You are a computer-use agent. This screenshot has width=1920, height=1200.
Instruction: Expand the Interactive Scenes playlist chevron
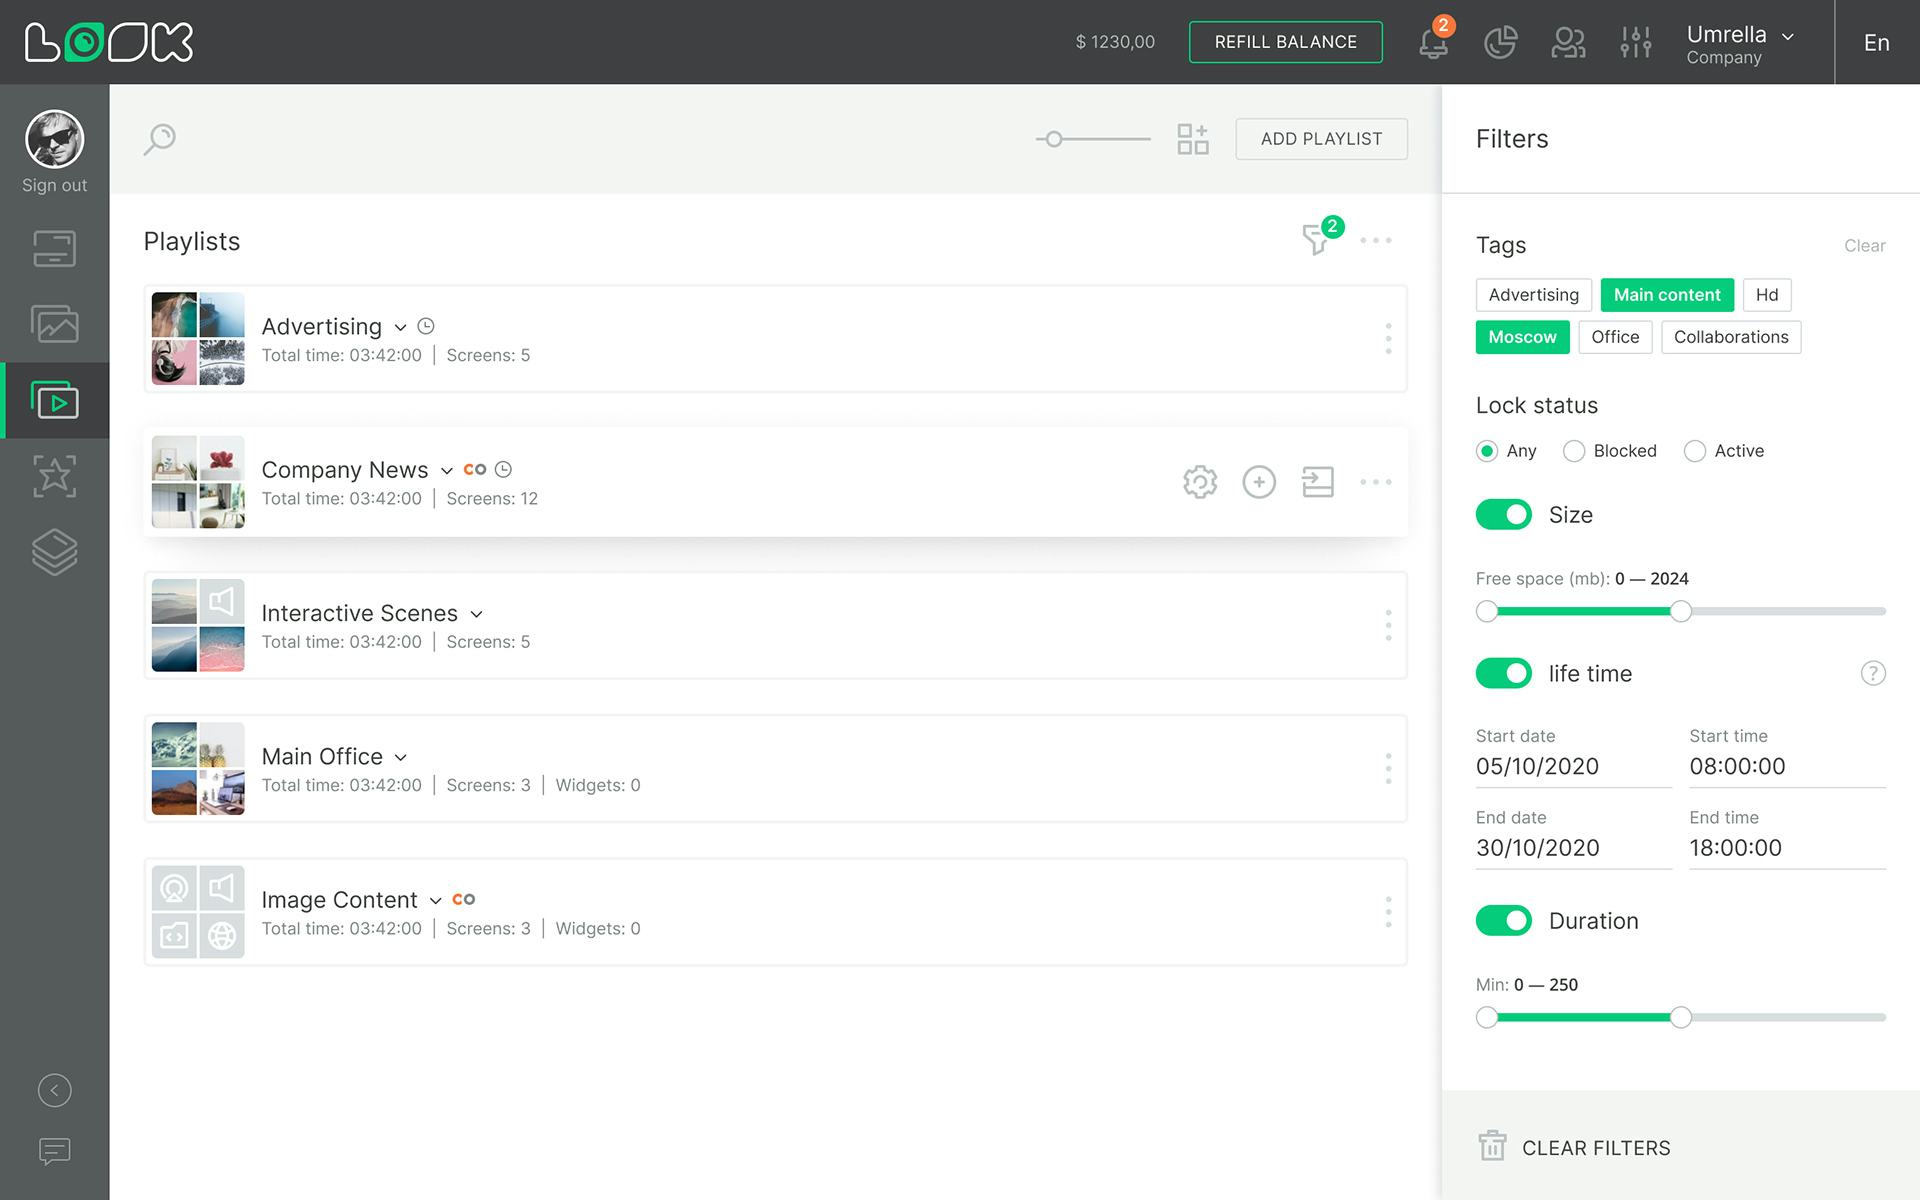click(477, 614)
